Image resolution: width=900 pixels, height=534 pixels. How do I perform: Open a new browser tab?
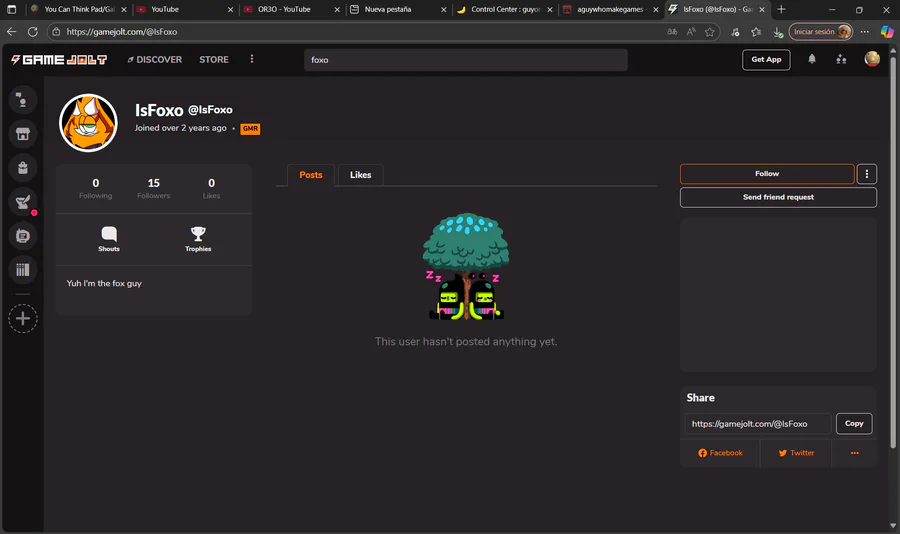pos(781,9)
